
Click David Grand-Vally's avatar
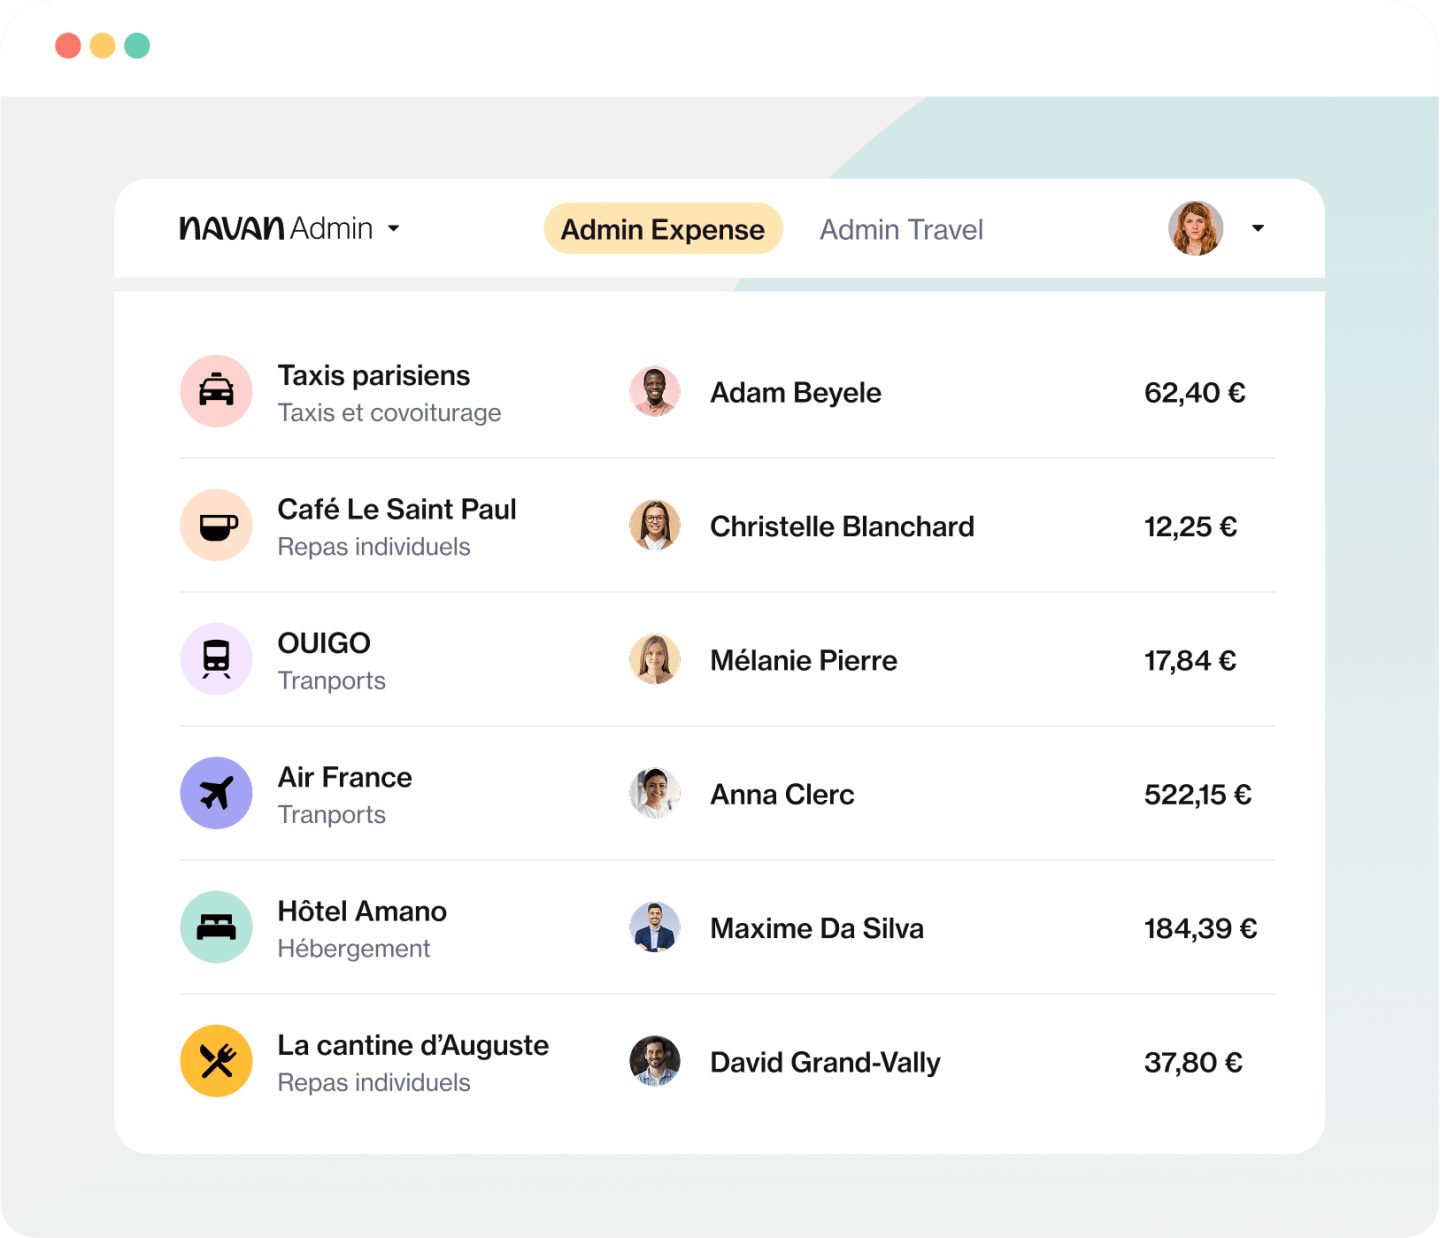pyautogui.click(x=655, y=1061)
